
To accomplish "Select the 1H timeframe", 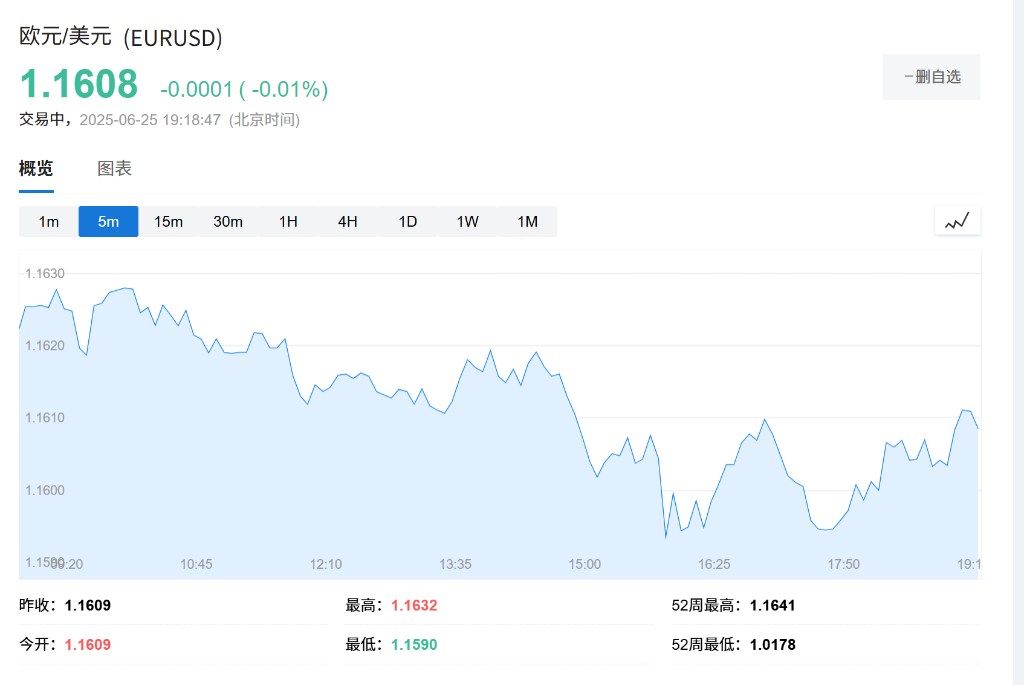I will [x=287, y=221].
